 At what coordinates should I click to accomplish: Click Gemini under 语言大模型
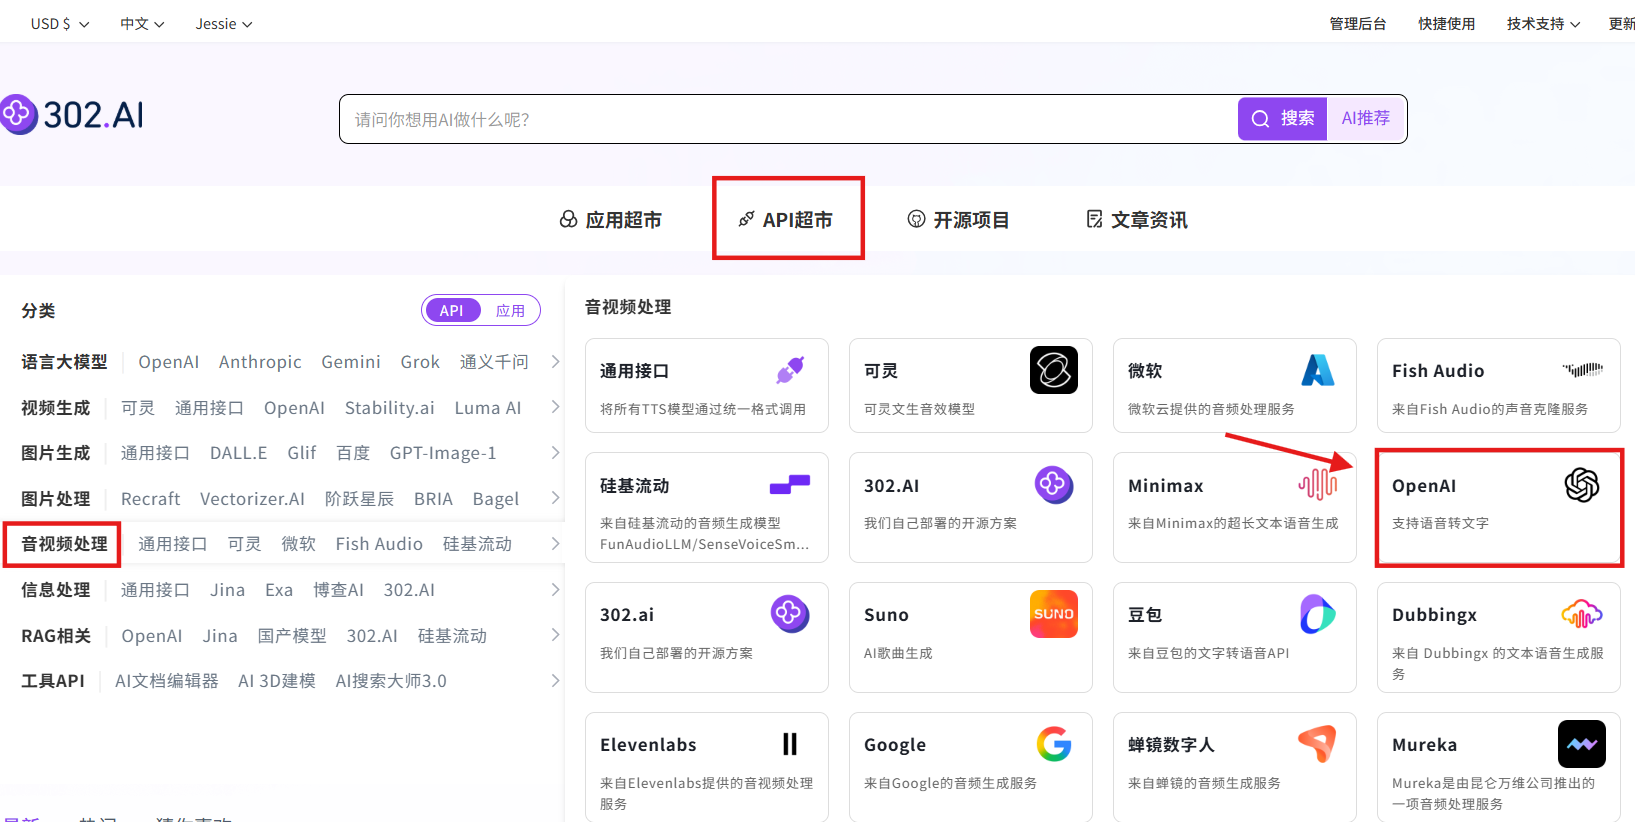pyautogui.click(x=351, y=362)
